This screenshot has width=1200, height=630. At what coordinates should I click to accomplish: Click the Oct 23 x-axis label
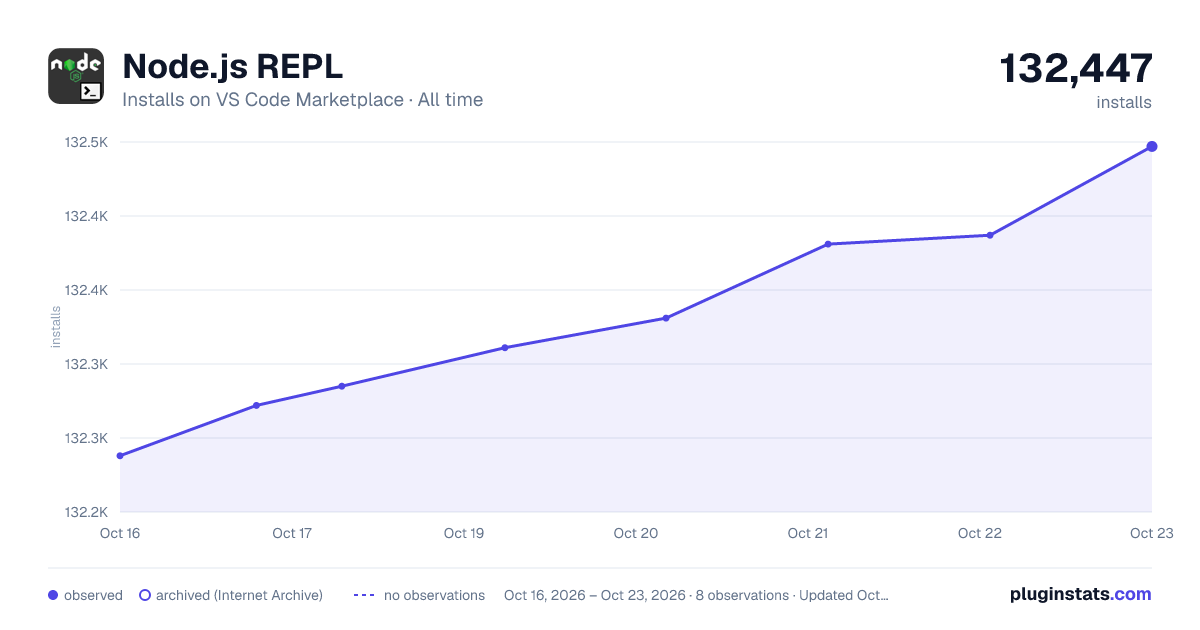click(x=1151, y=533)
